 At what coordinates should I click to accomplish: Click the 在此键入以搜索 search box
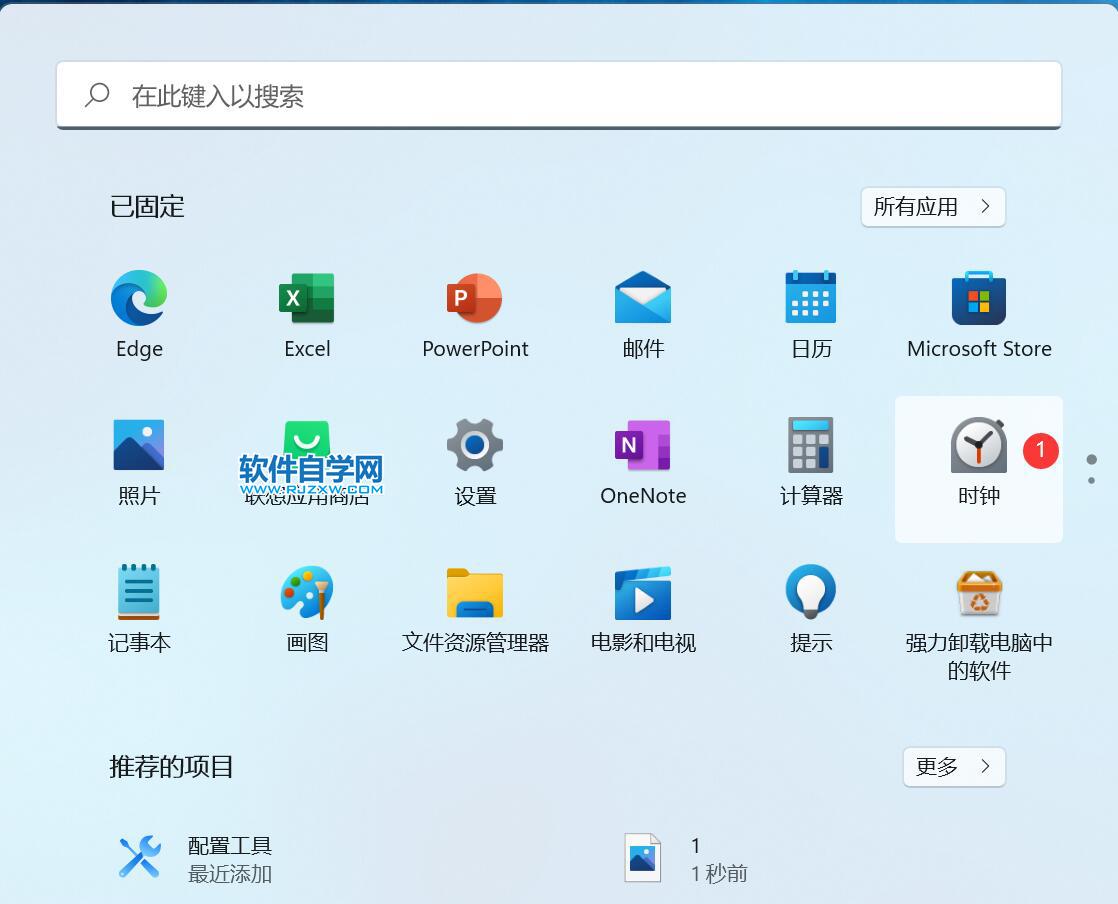click(558, 96)
